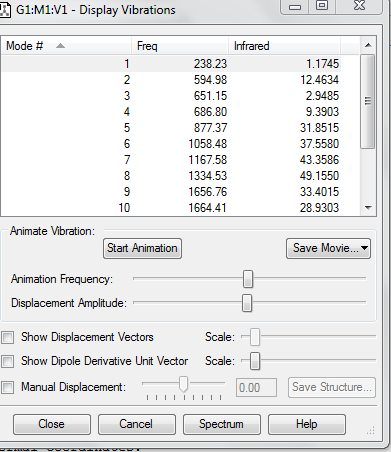
Task: Click infrared value 12.4634
Action: [x=319, y=80]
